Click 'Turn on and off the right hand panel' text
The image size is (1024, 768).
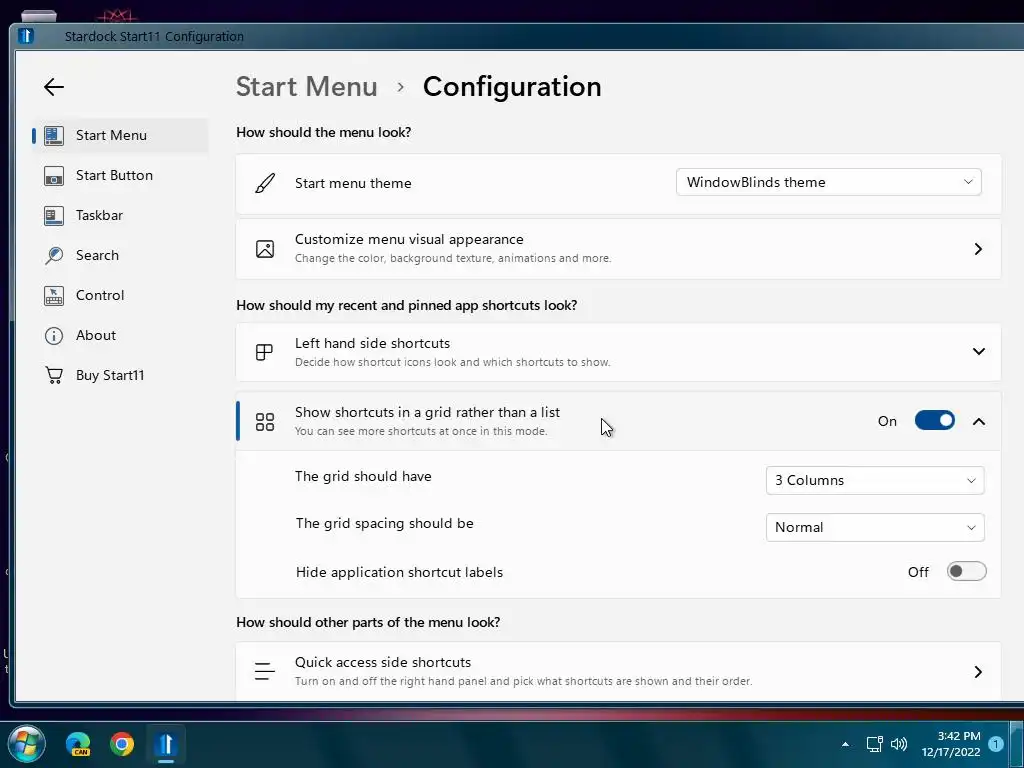pyautogui.click(x=523, y=682)
